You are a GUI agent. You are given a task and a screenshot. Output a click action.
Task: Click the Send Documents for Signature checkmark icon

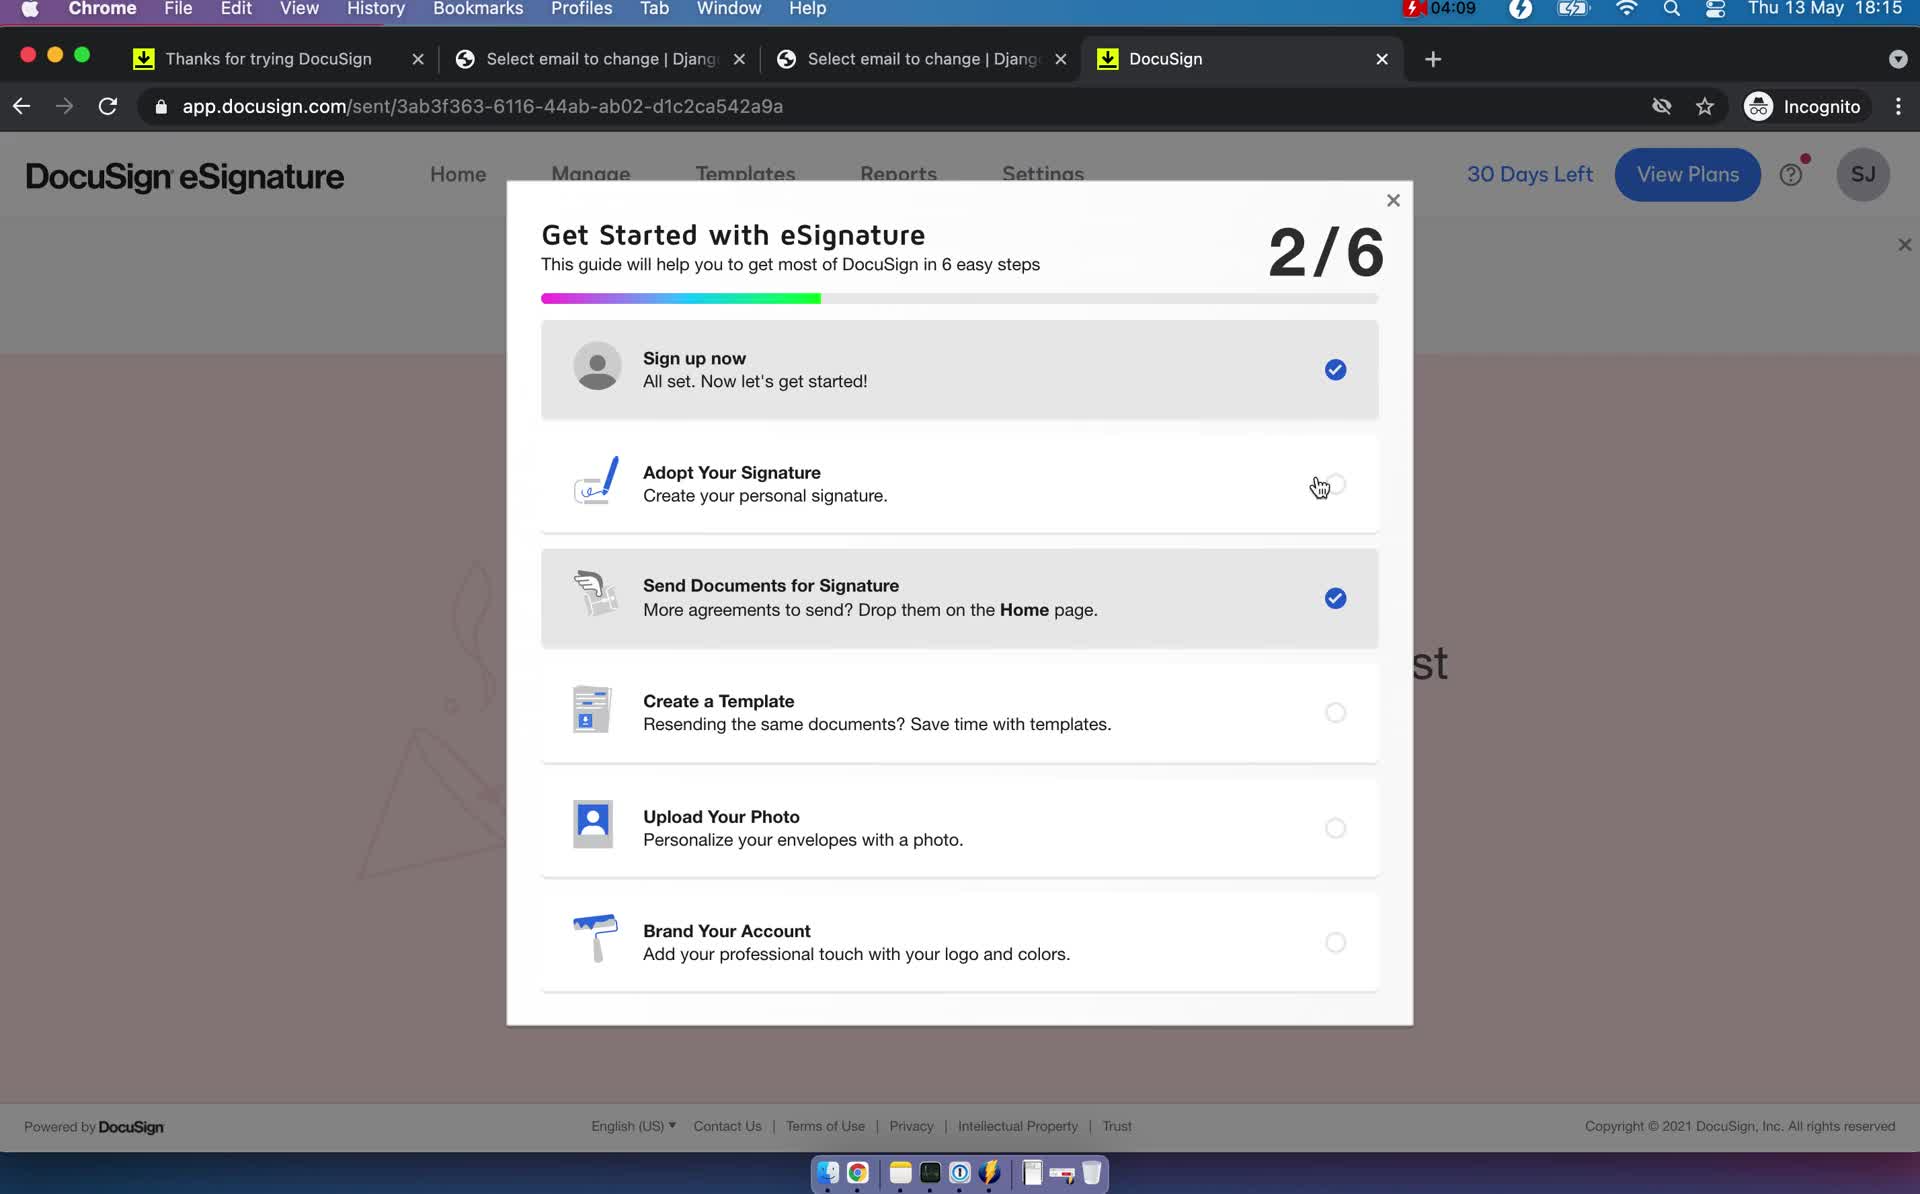coord(1335,597)
